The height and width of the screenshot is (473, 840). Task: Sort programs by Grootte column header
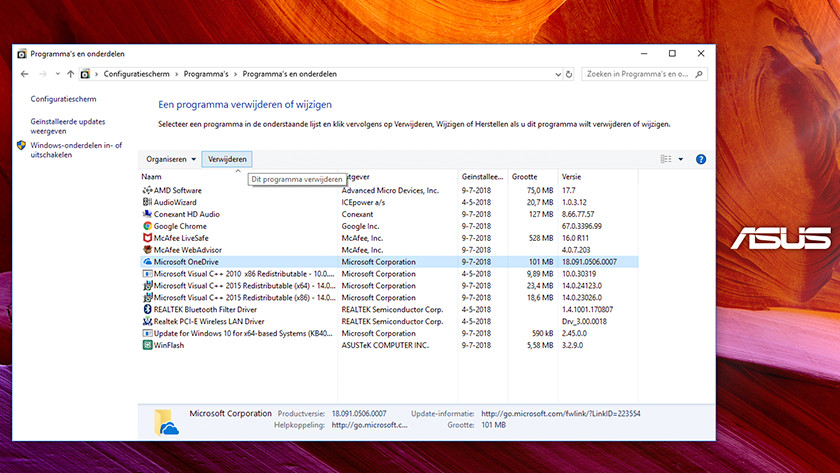pos(525,176)
